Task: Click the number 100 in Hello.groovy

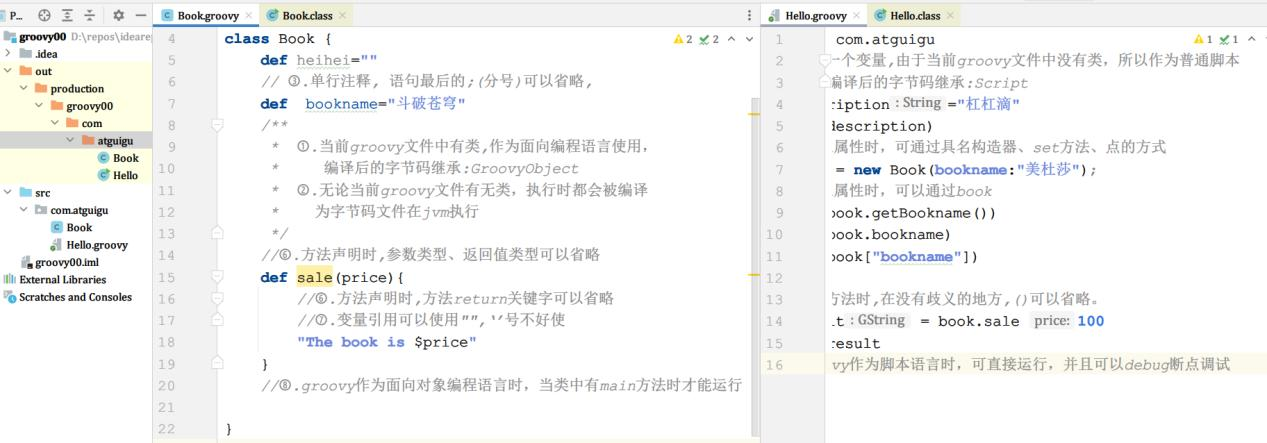Action: click(1091, 321)
